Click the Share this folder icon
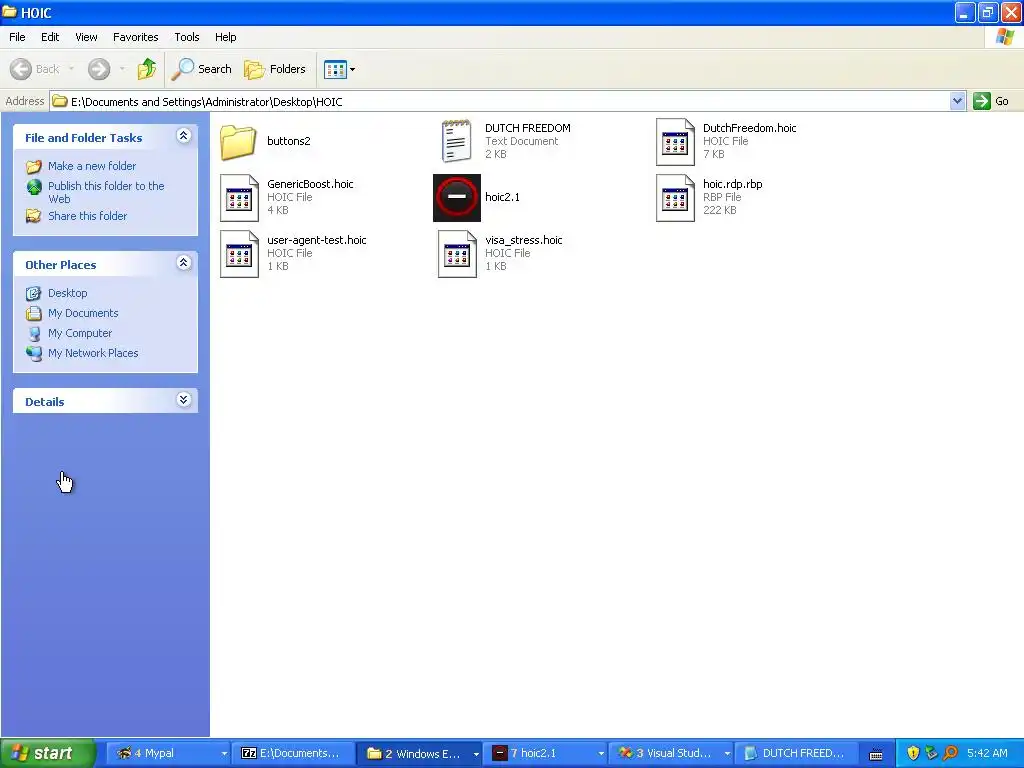 click(x=34, y=216)
